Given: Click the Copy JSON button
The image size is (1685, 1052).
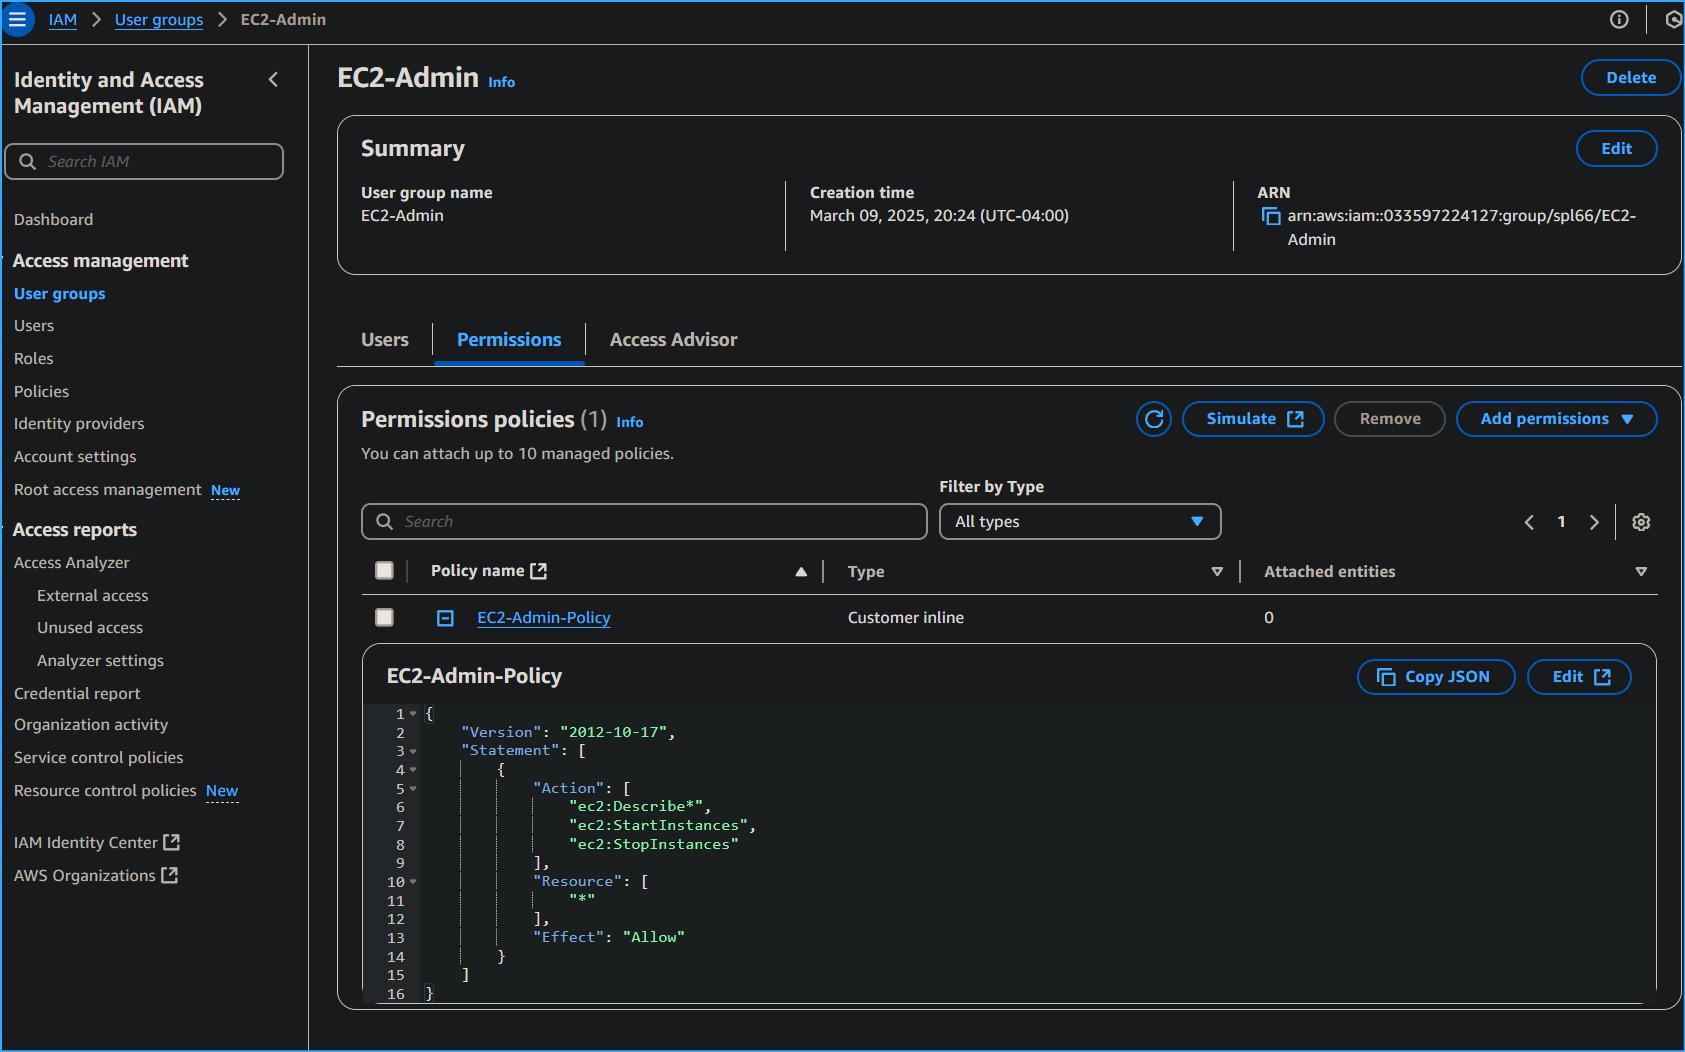Looking at the screenshot, I should tap(1435, 677).
